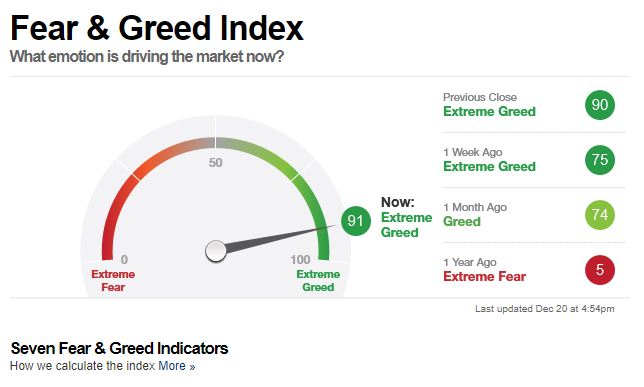Click the green 91 current index badge
Screen dimensions: 644x387
point(356,221)
